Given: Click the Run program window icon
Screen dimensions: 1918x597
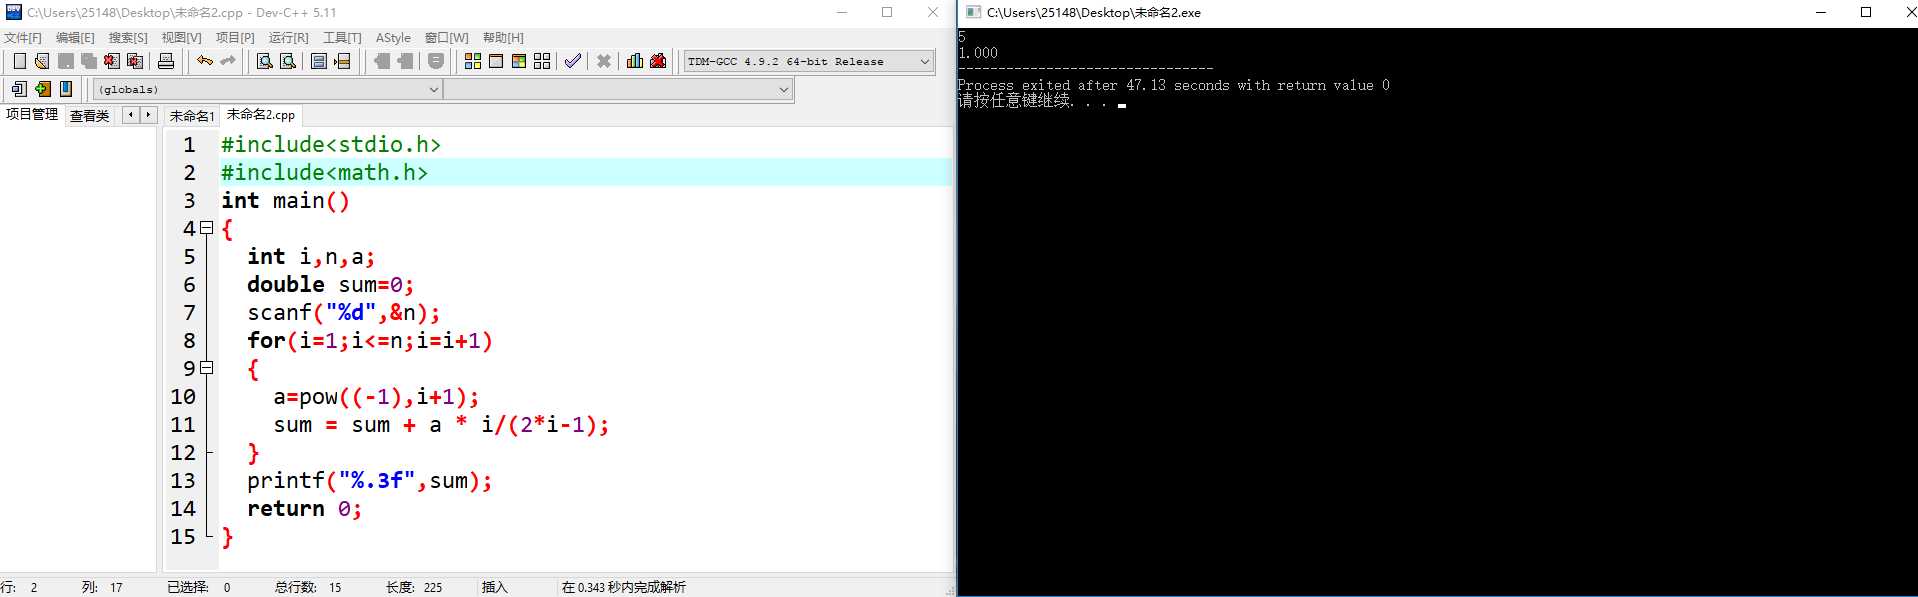Looking at the screenshot, I should tap(496, 61).
